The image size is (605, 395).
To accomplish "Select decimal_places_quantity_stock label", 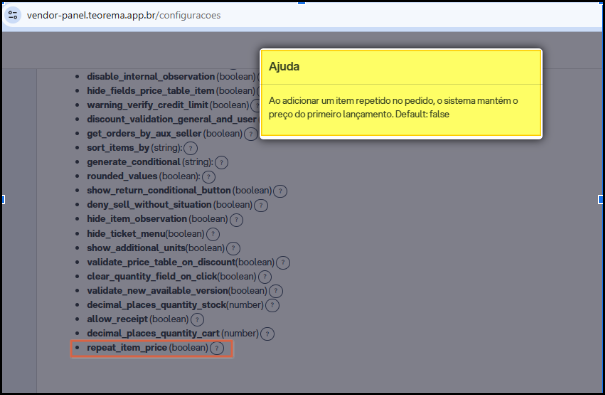I will [156, 305].
